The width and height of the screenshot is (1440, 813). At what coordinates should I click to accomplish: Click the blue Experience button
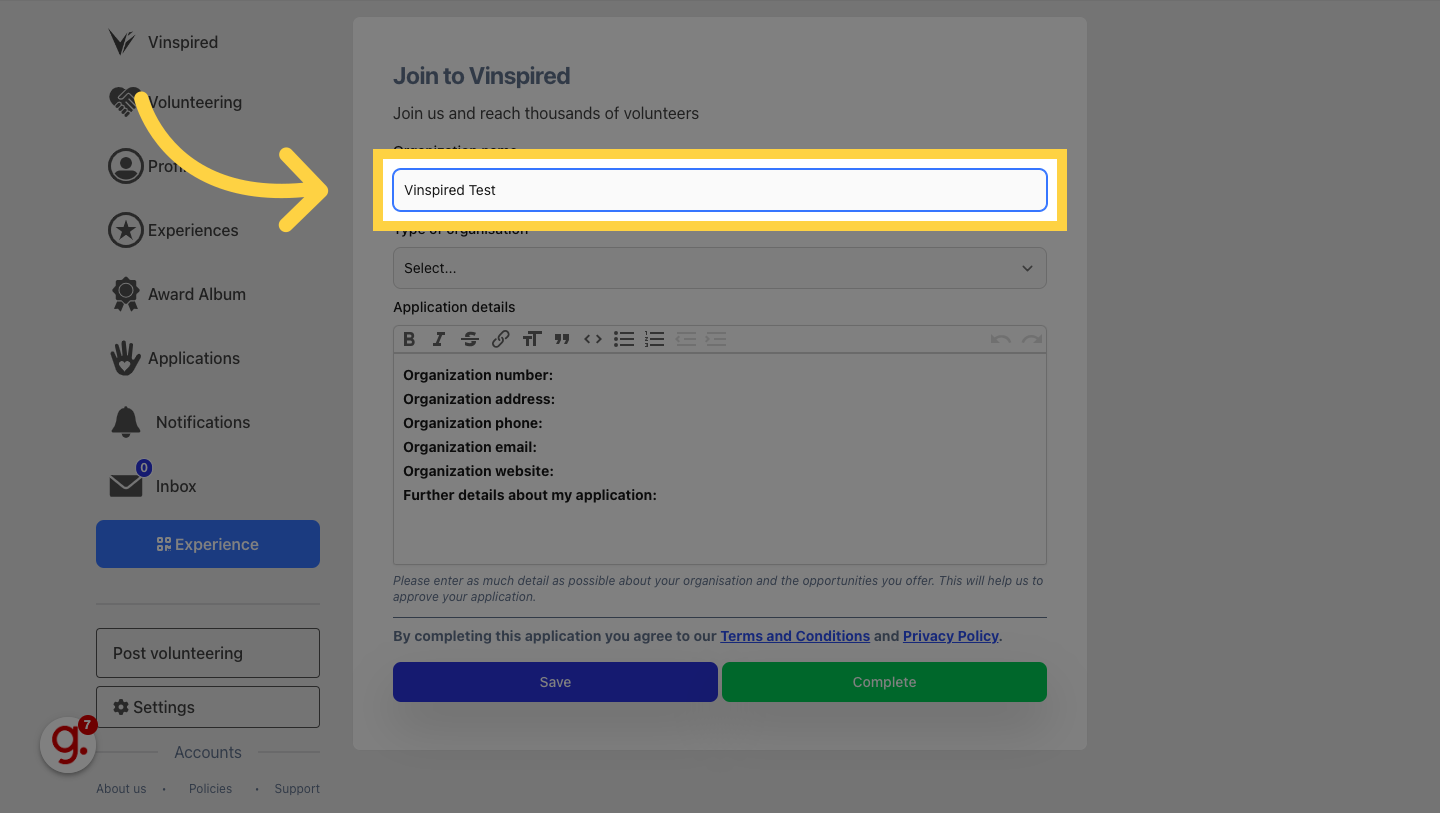coord(208,544)
